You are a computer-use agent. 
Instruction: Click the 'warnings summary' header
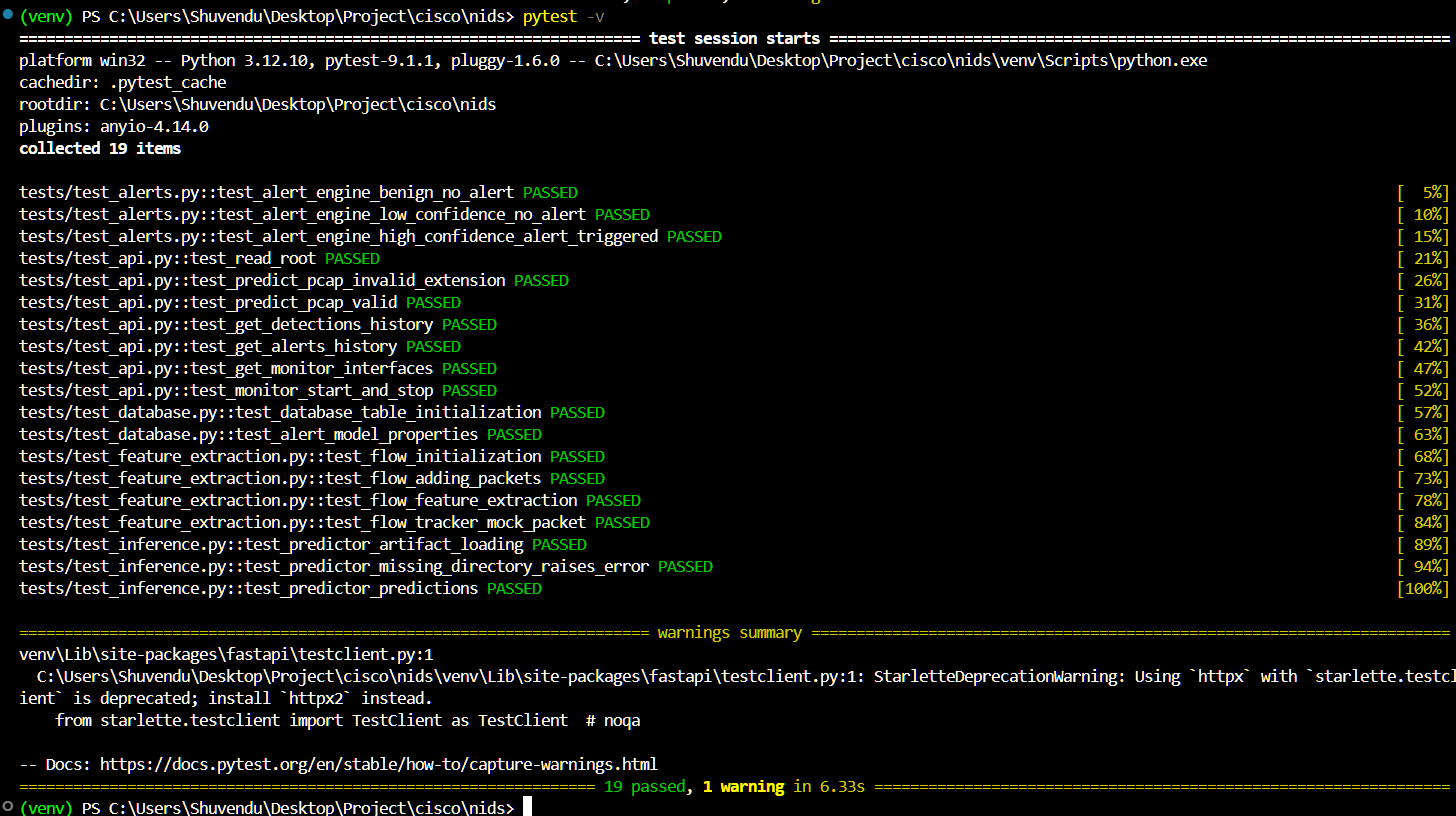click(730, 633)
